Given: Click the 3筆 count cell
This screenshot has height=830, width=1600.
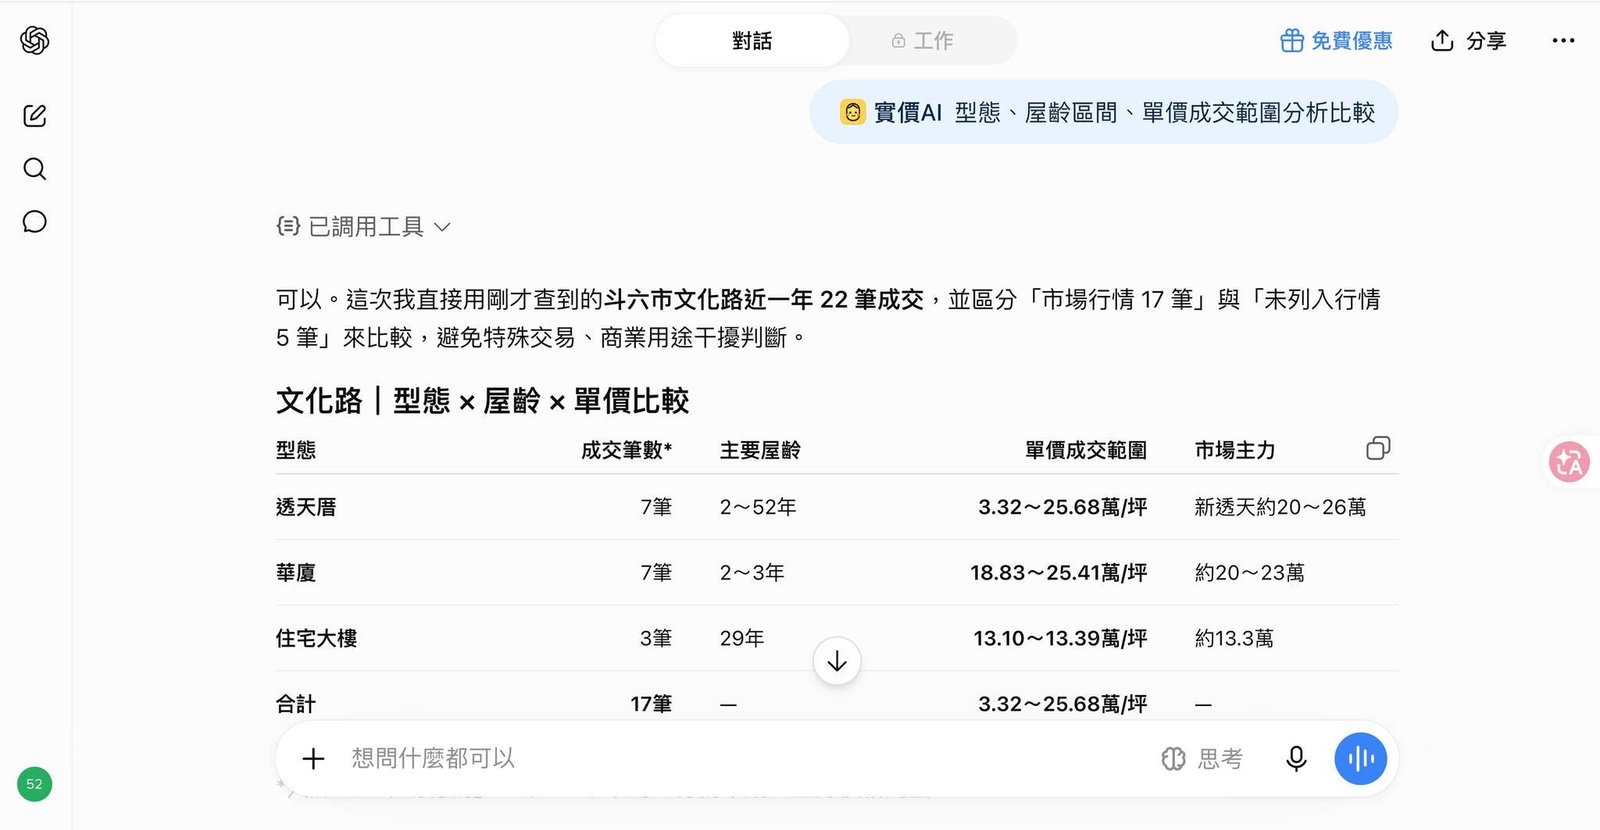Looking at the screenshot, I should click(656, 638).
